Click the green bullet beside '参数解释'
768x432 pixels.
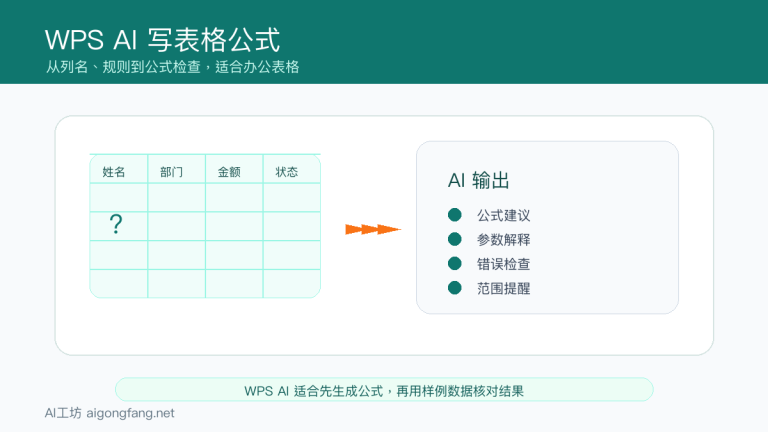point(455,239)
